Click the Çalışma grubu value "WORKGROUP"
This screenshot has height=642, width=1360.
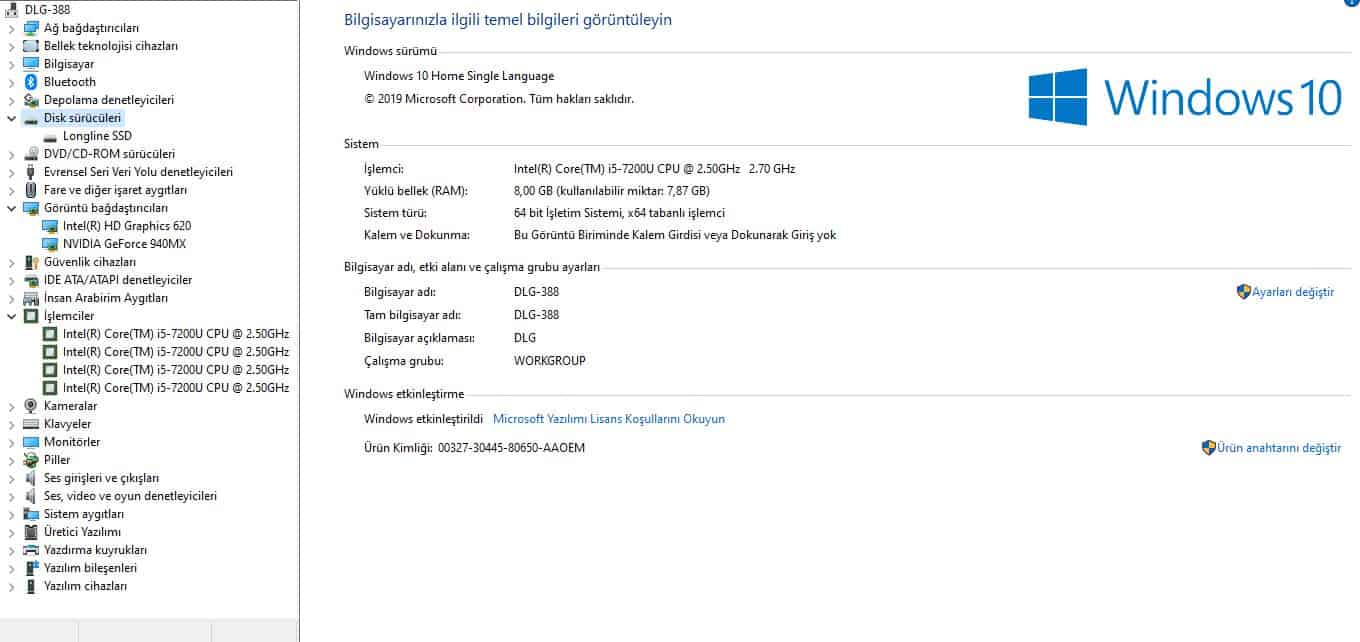[550, 361]
